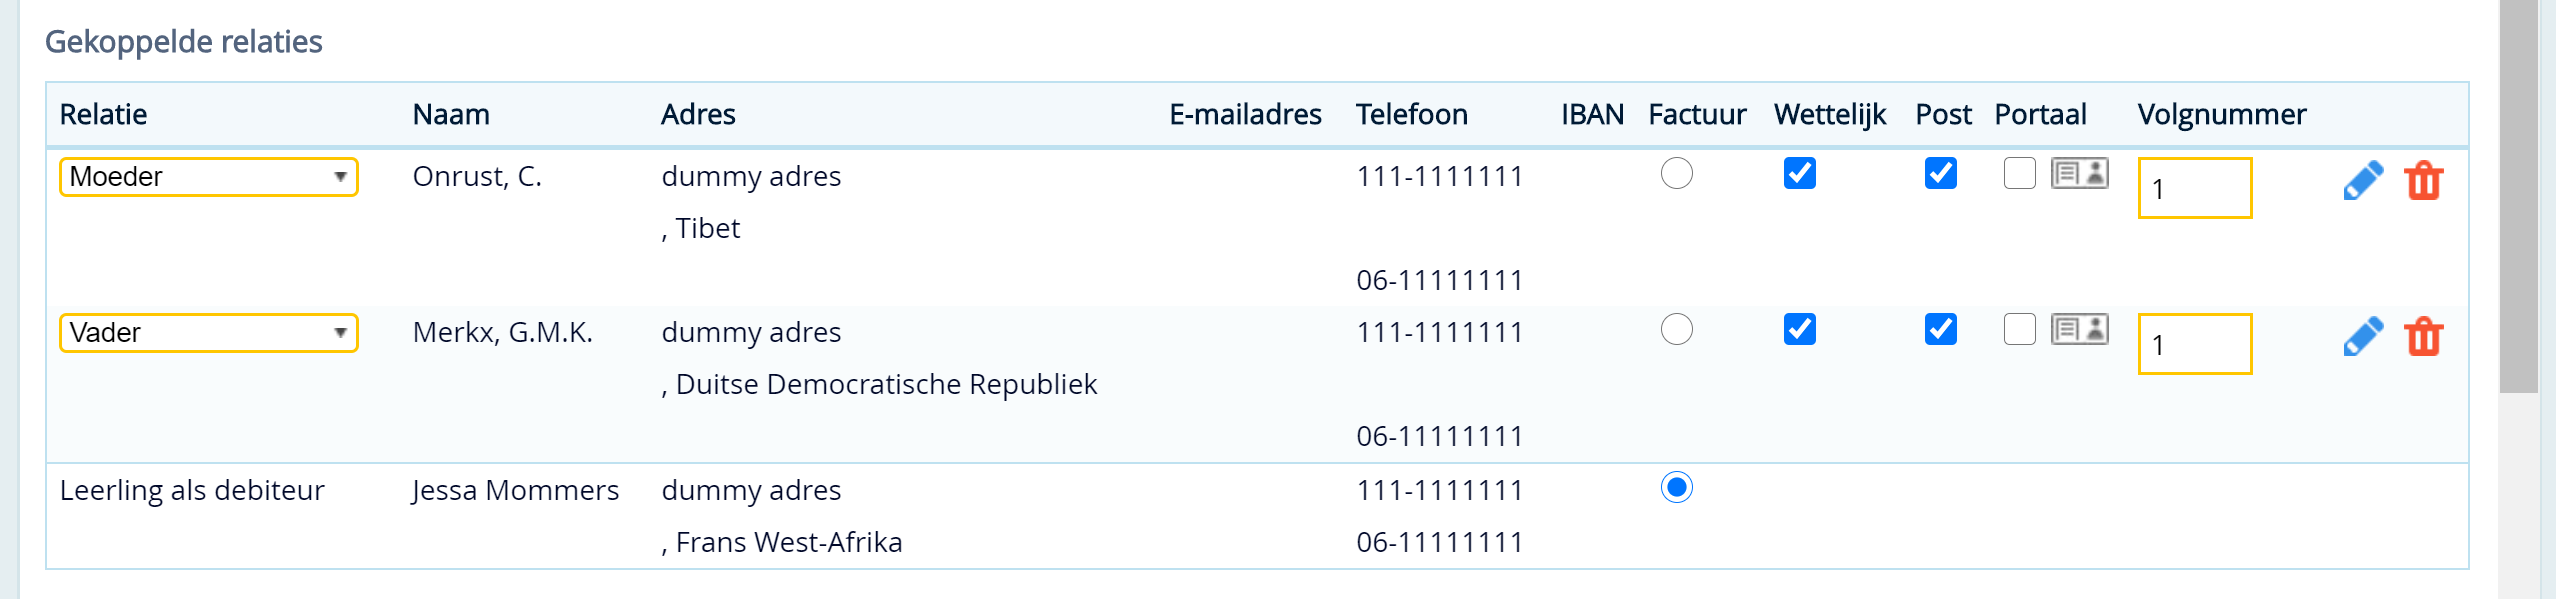Click the vertical scrollbar thumb
2556x599 pixels.
coord(2518,197)
